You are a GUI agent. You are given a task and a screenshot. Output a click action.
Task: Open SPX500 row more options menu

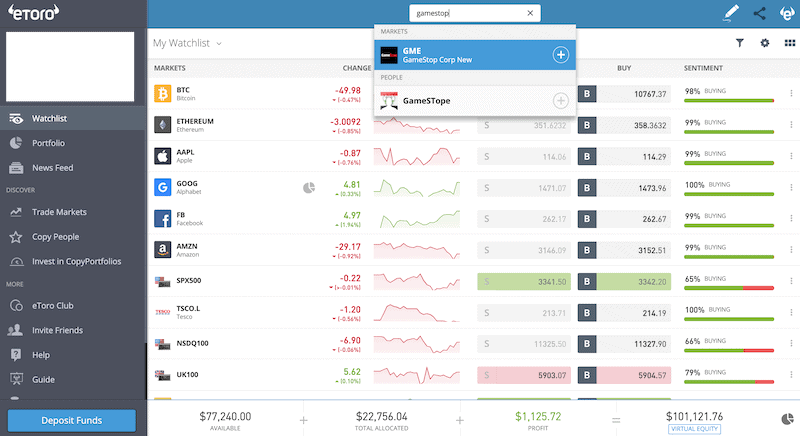[x=791, y=281]
